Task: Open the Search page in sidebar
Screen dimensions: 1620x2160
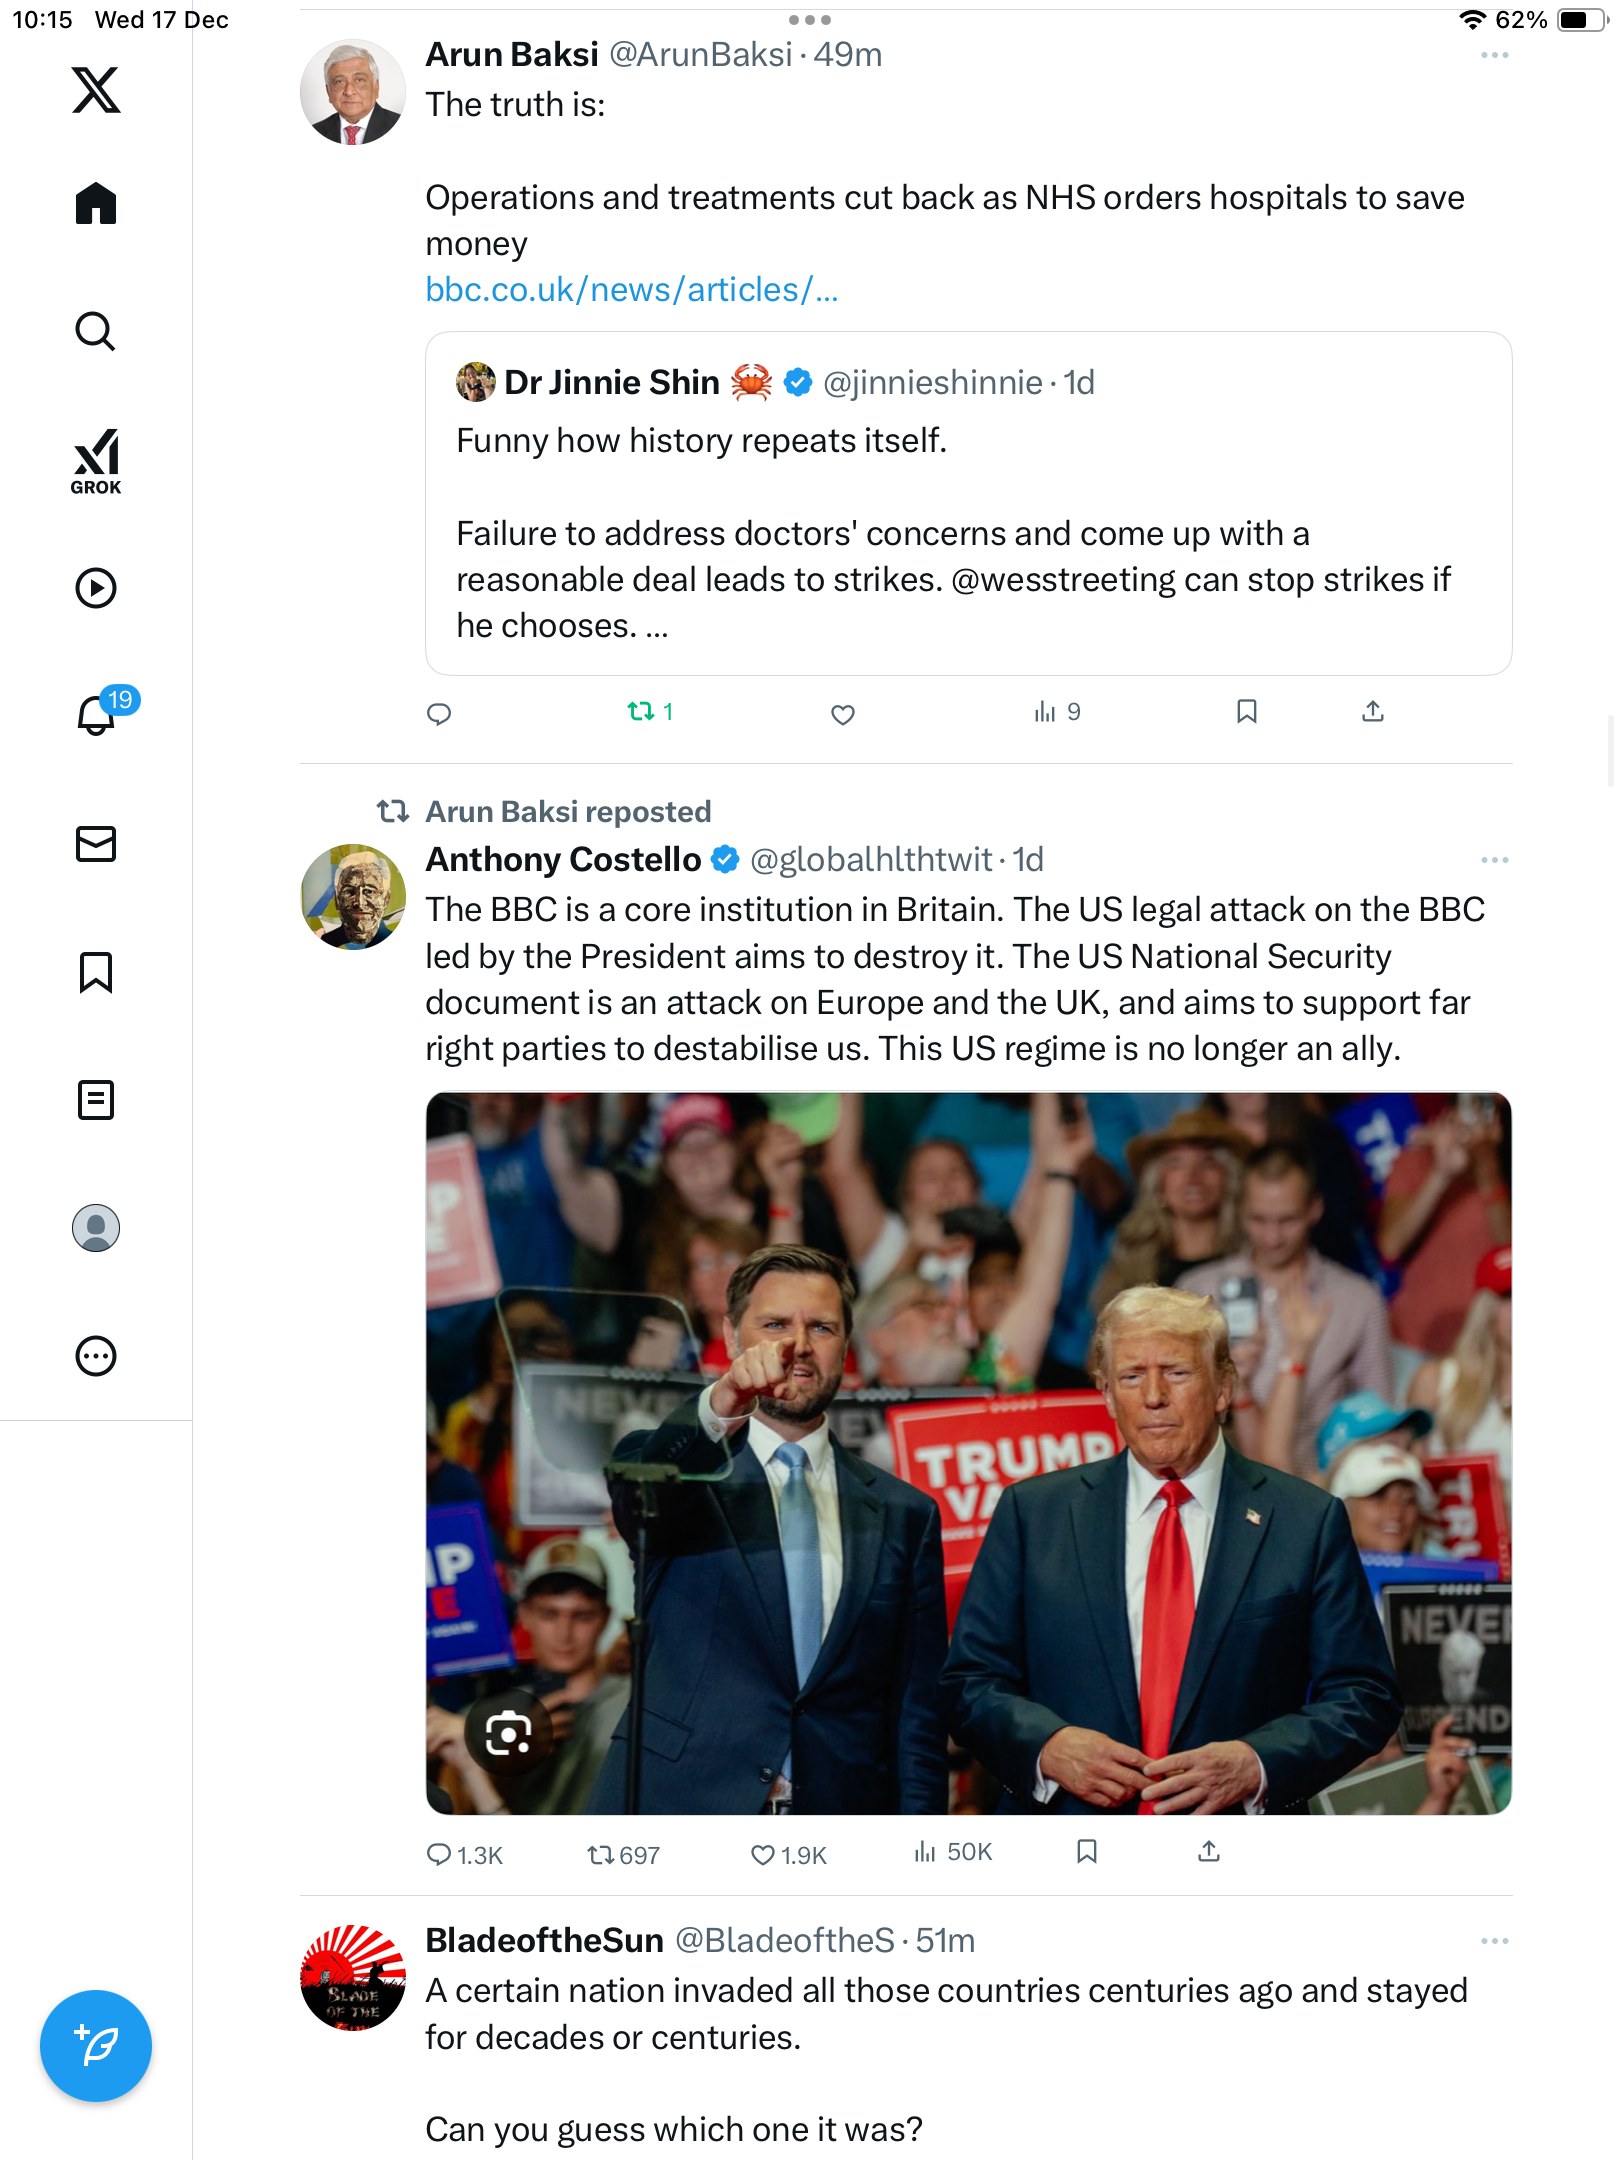Action: 96,332
